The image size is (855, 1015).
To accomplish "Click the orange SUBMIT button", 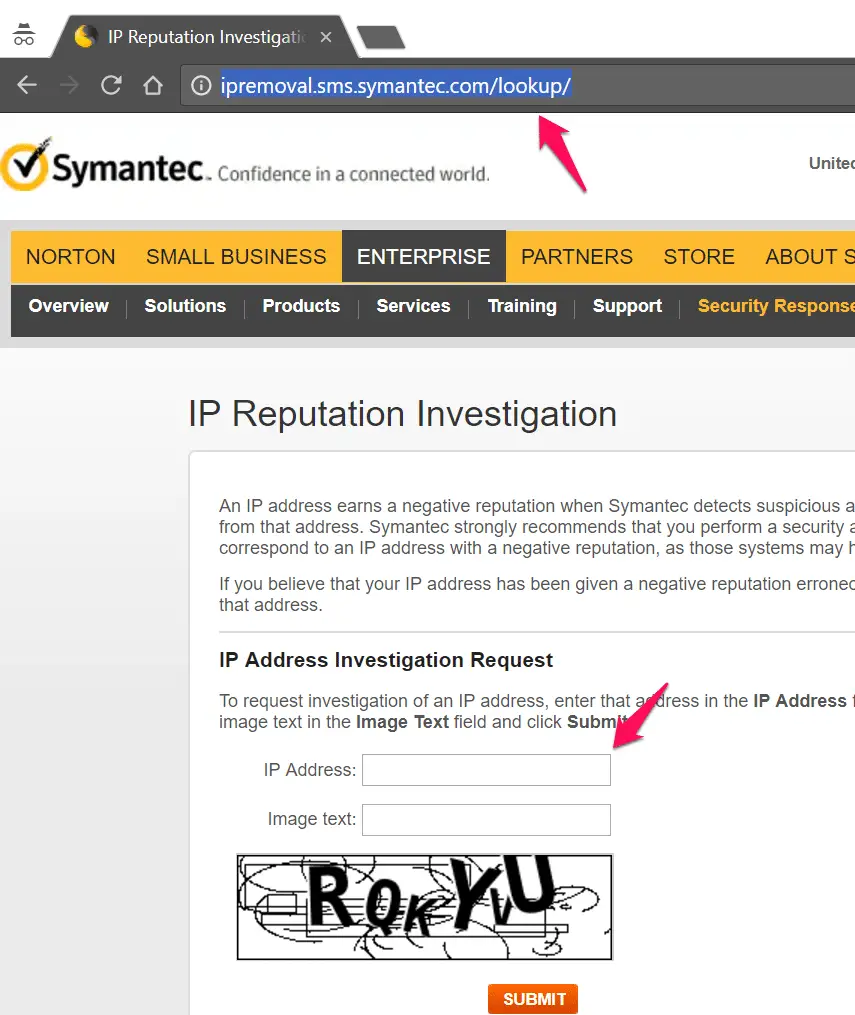I will (x=533, y=999).
